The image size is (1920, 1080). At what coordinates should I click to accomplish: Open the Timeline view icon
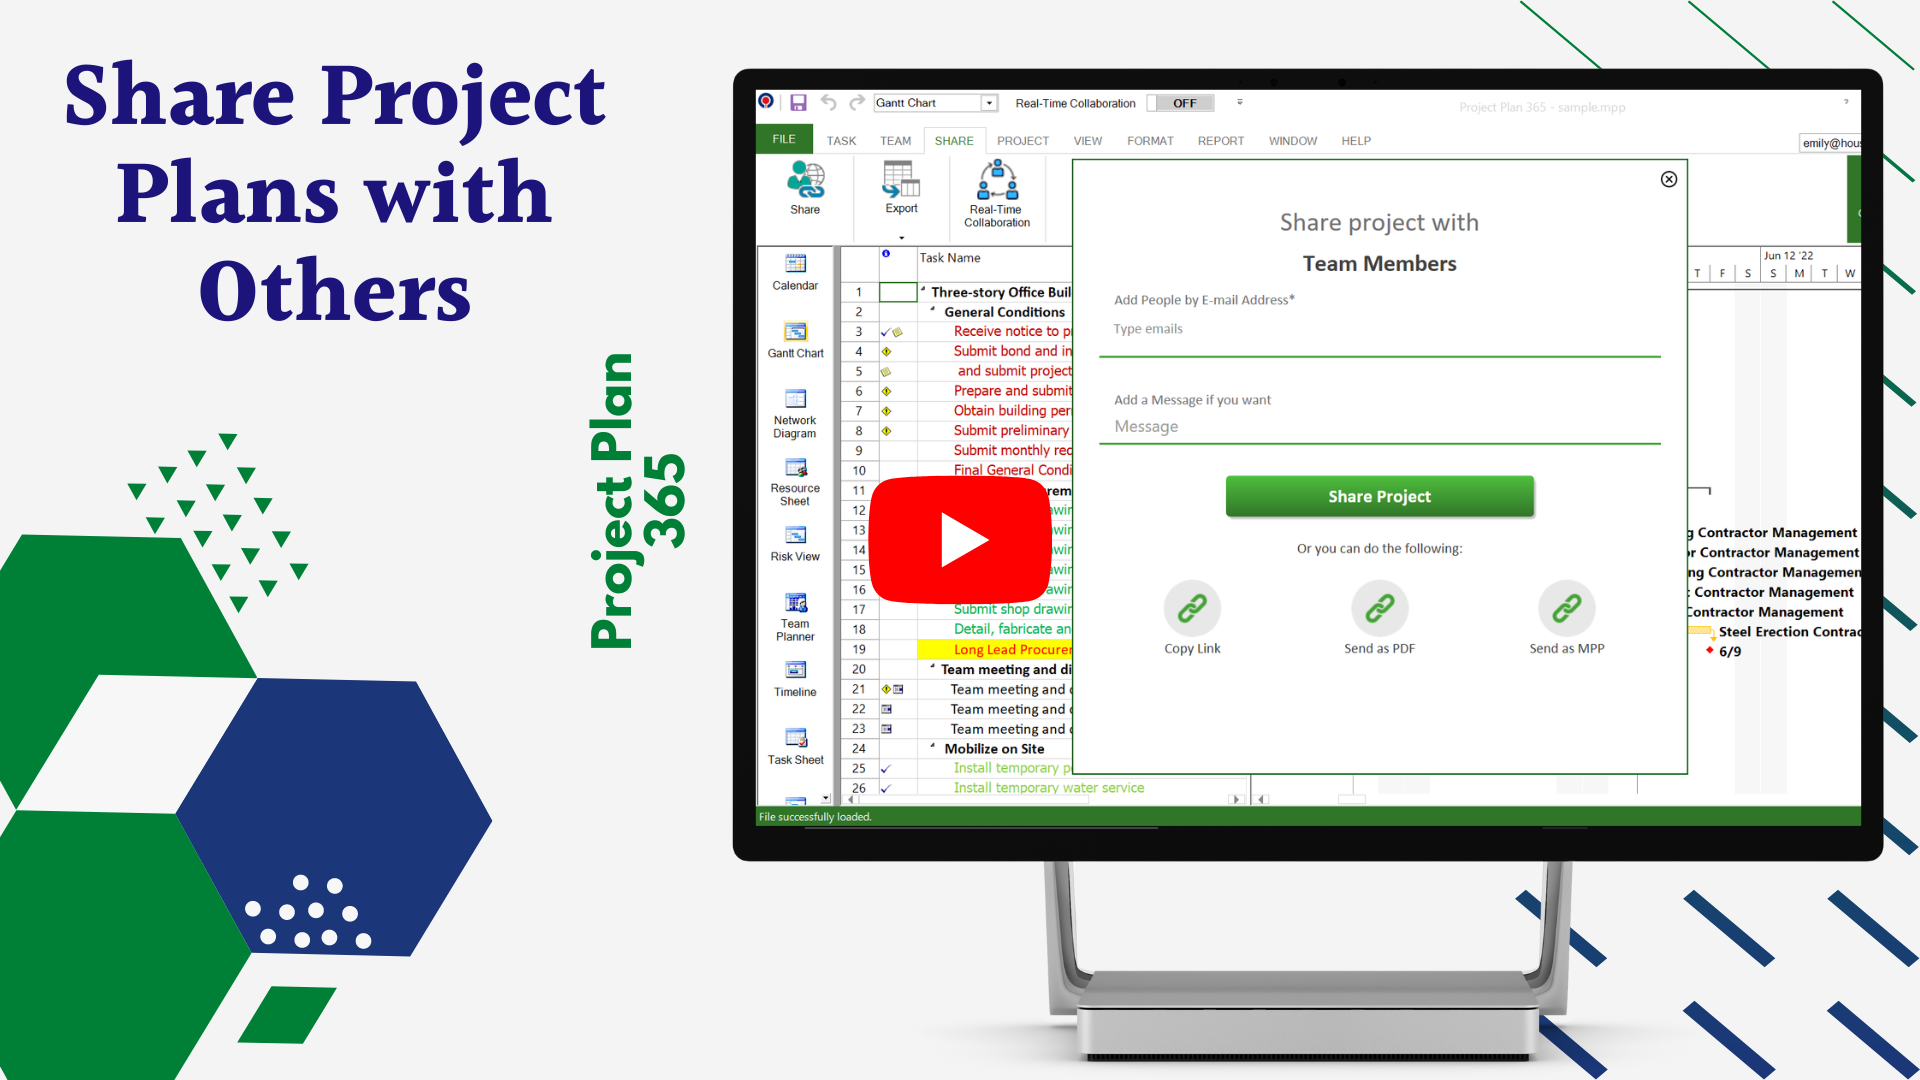click(794, 678)
